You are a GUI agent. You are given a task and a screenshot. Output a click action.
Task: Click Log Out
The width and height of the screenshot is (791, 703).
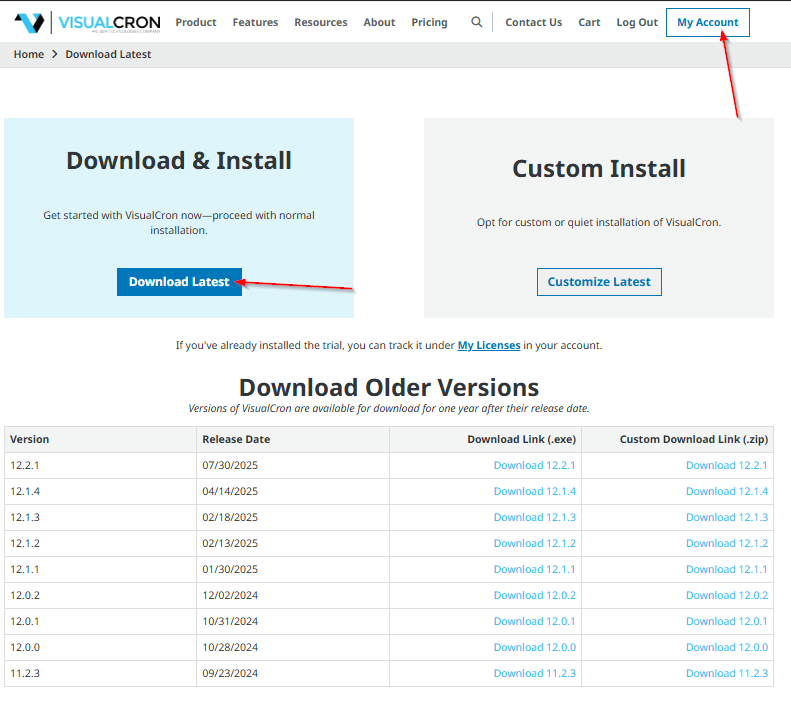pyautogui.click(x=637, y=22)
